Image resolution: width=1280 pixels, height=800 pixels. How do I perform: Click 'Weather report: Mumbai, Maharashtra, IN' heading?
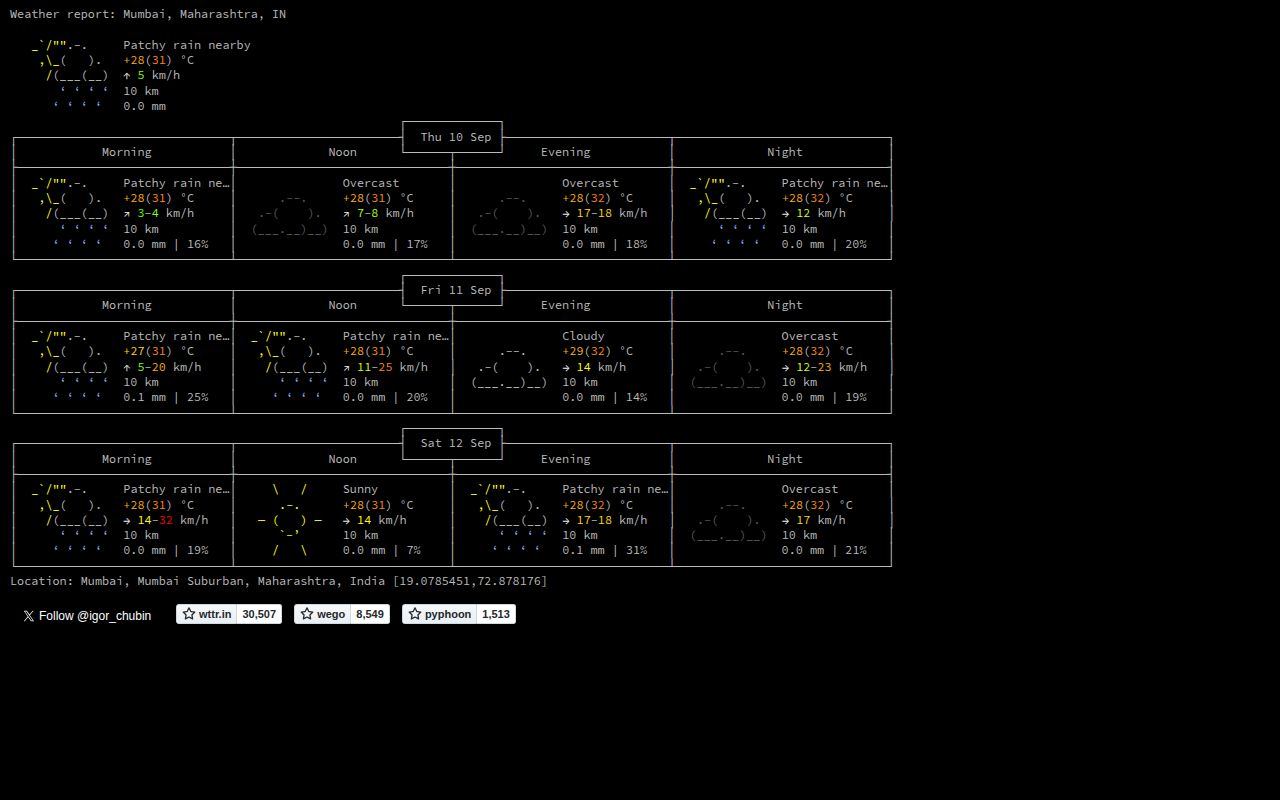point(148,14)
